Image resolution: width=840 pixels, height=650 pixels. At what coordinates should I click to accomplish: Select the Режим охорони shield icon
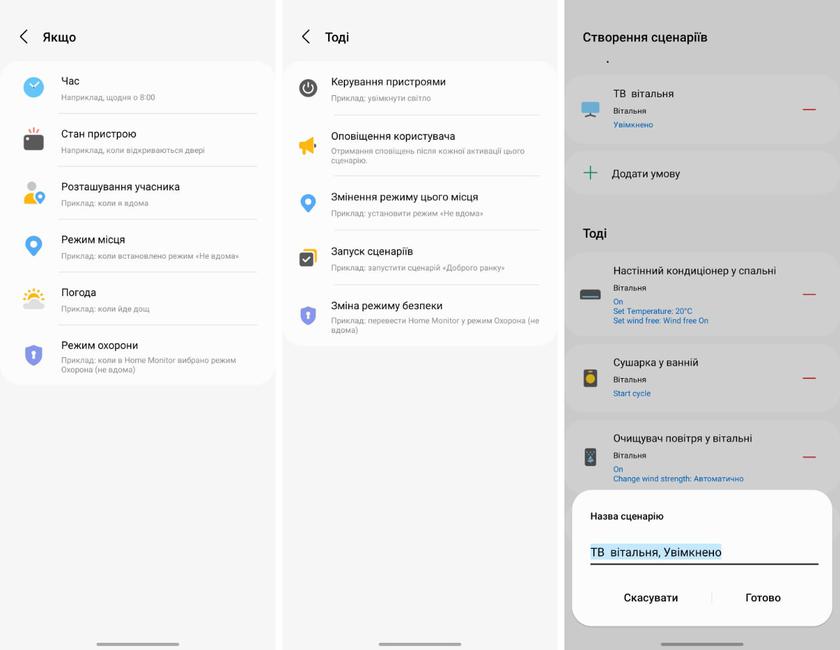point(33,355)
